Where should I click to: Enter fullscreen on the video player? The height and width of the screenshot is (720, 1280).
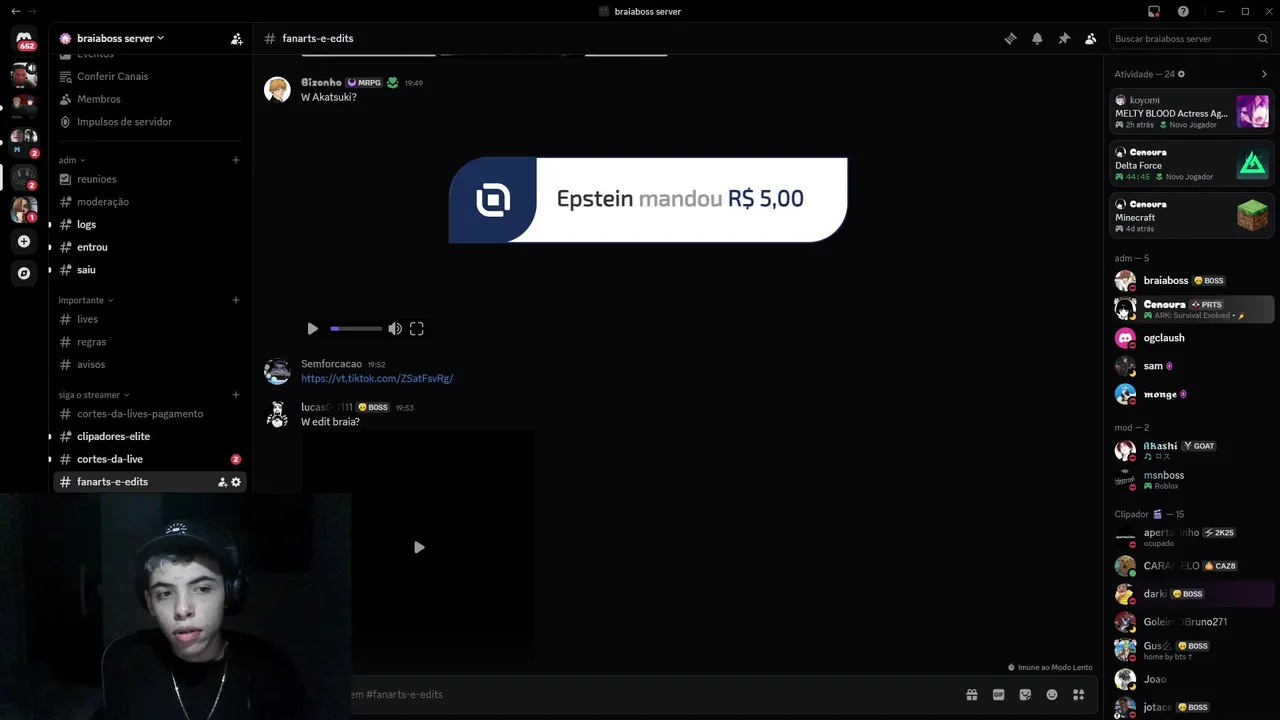click(x=417, y=328)
